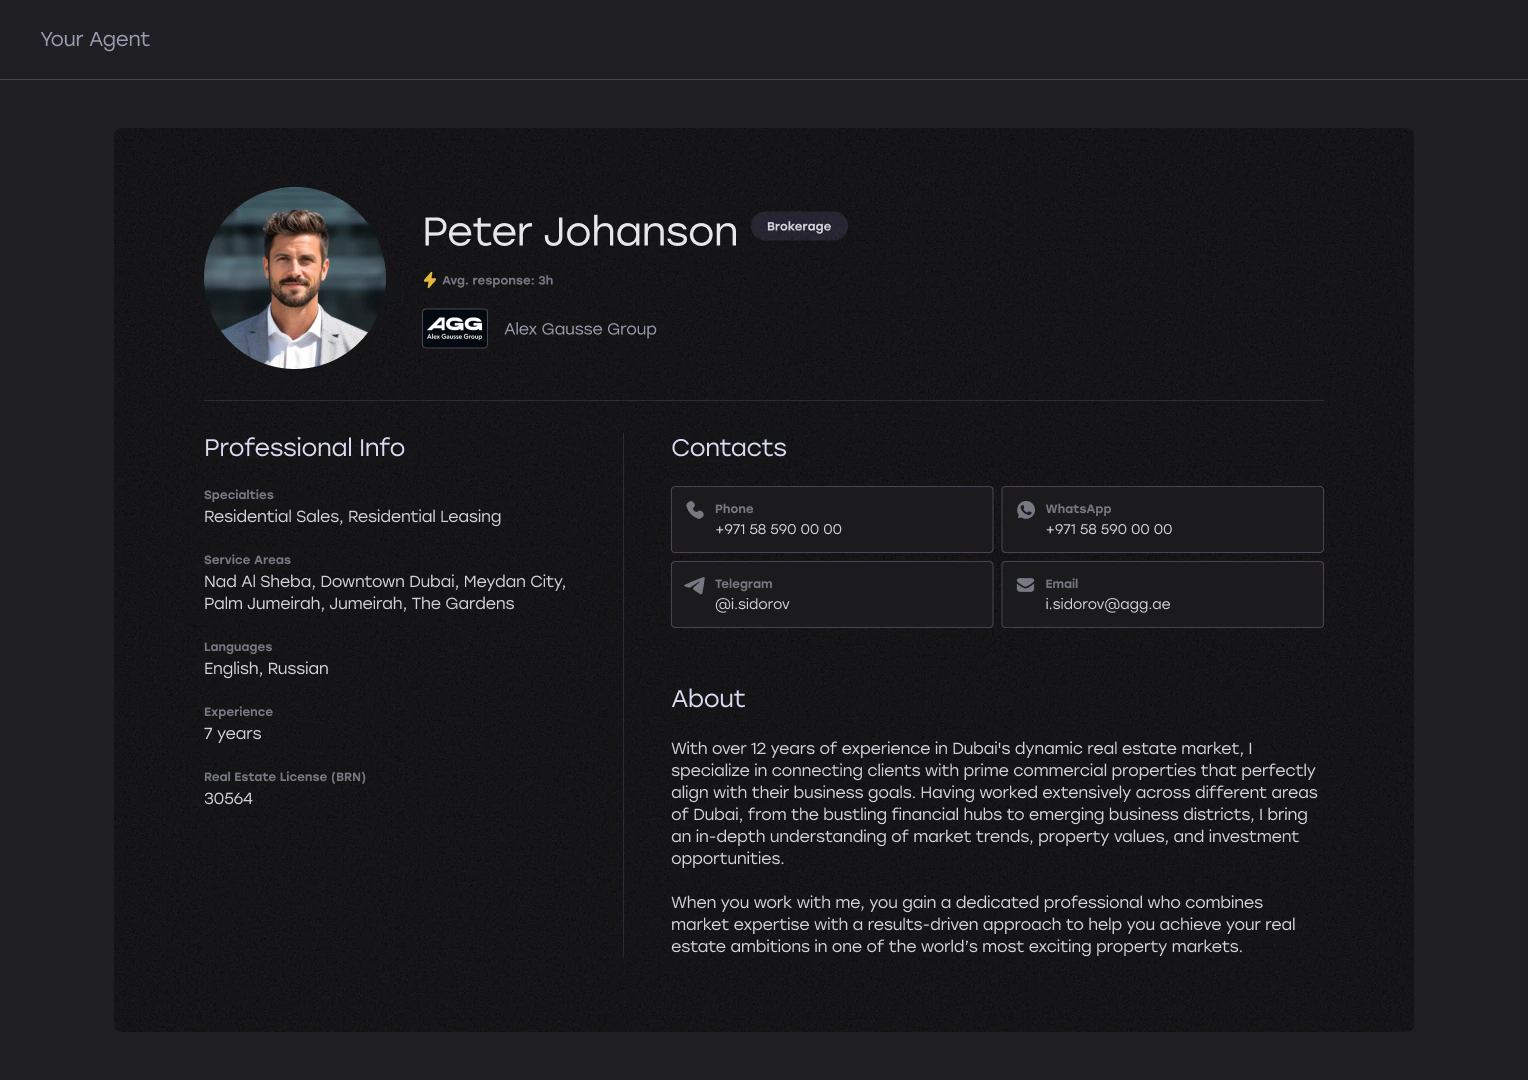Click the Your Agent page title

coord(95,39)
